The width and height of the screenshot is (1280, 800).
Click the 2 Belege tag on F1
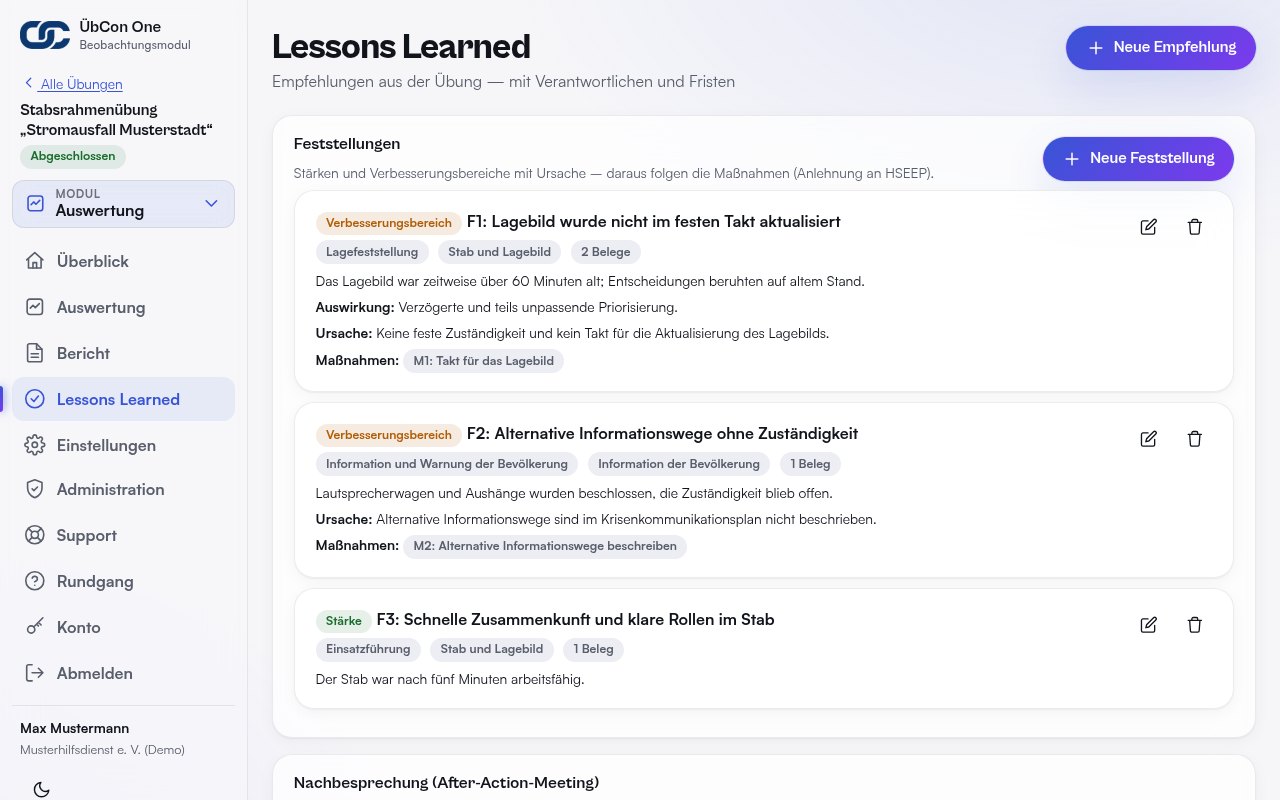[606, 252]
